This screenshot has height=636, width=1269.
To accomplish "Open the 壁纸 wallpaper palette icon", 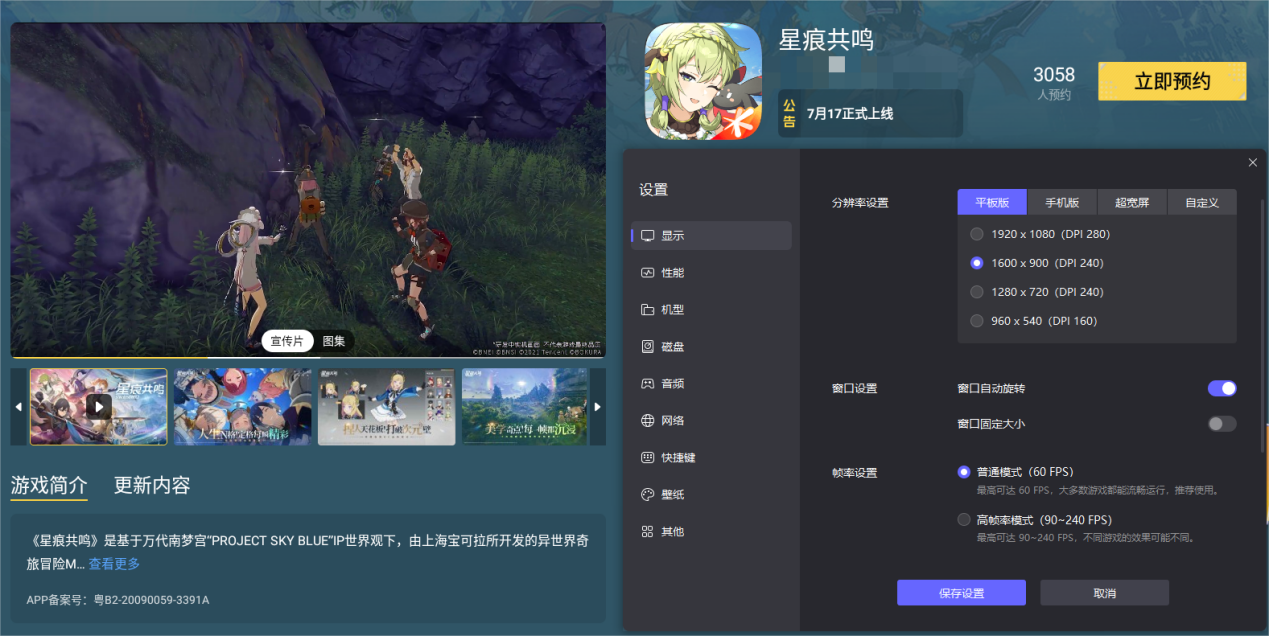I will point(648,494).
